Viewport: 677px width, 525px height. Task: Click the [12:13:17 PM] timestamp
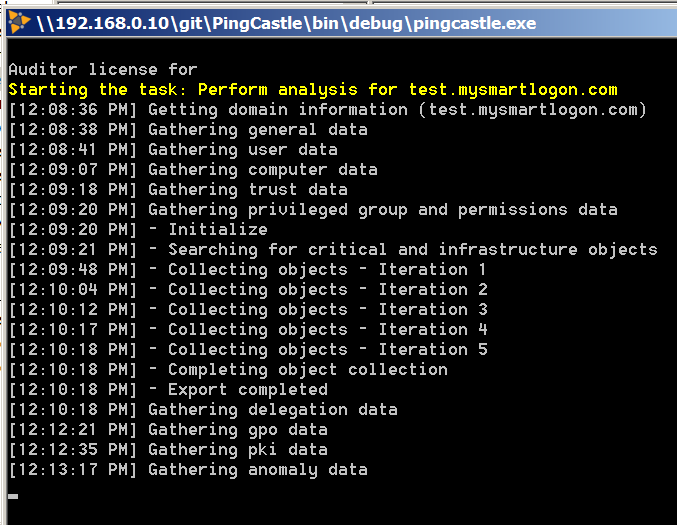pos(73,469)
